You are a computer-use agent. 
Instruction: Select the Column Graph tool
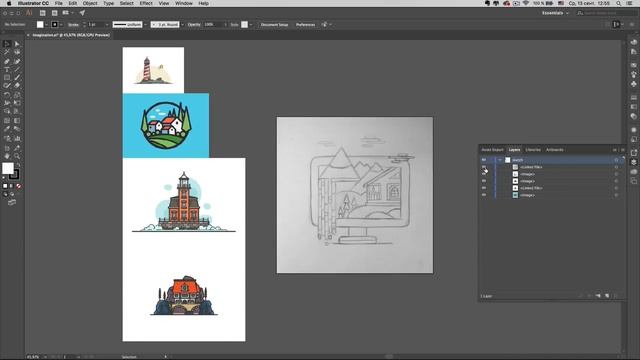(17, 139)
